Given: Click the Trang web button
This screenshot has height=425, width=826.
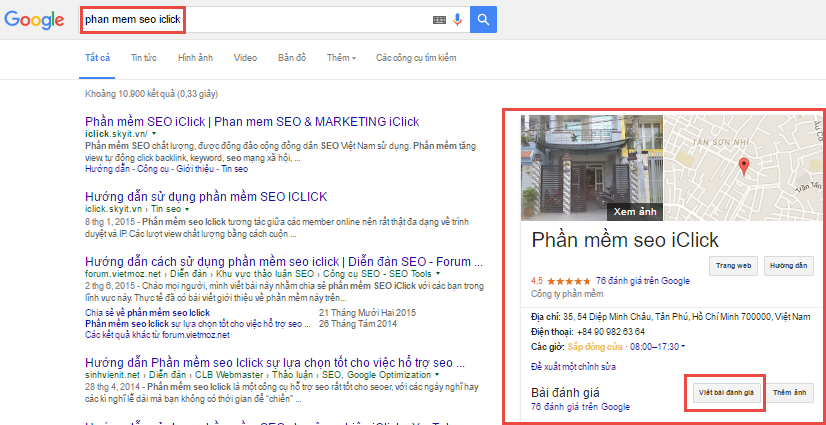Looking at the screenshot, I should pos(733,266).
